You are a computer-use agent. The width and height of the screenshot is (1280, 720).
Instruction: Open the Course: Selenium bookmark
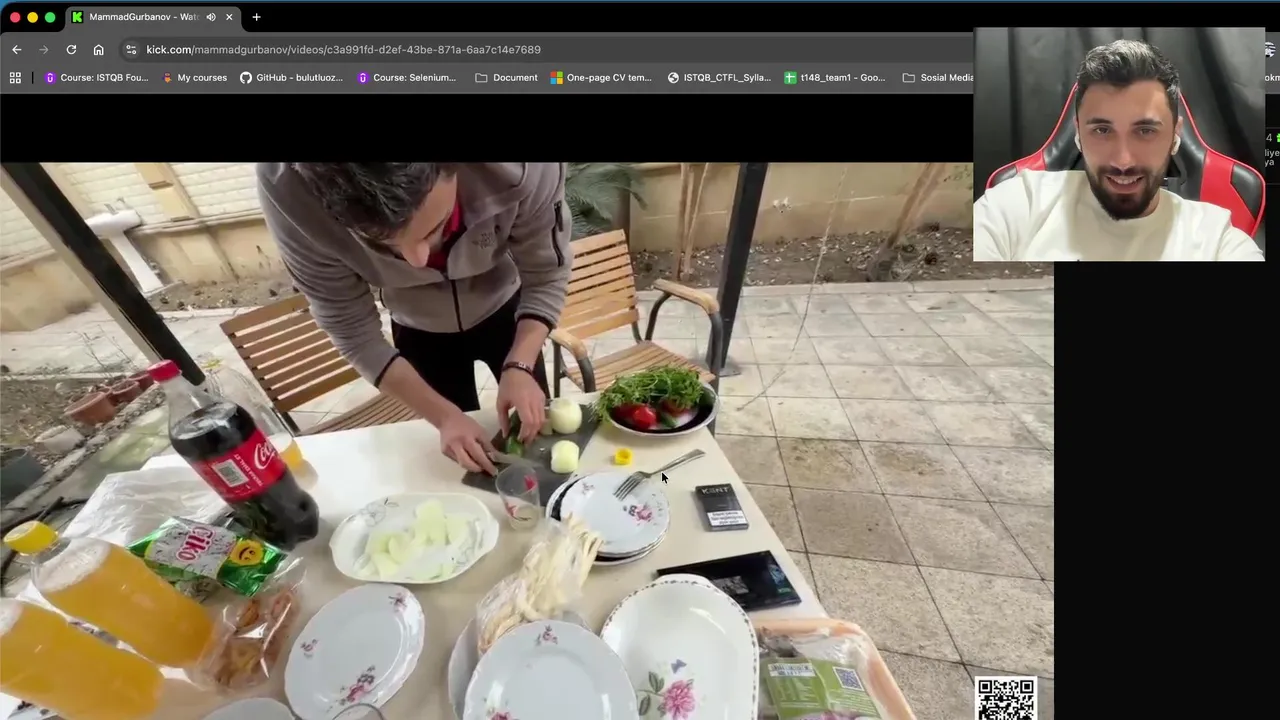(x=406, y=77)
